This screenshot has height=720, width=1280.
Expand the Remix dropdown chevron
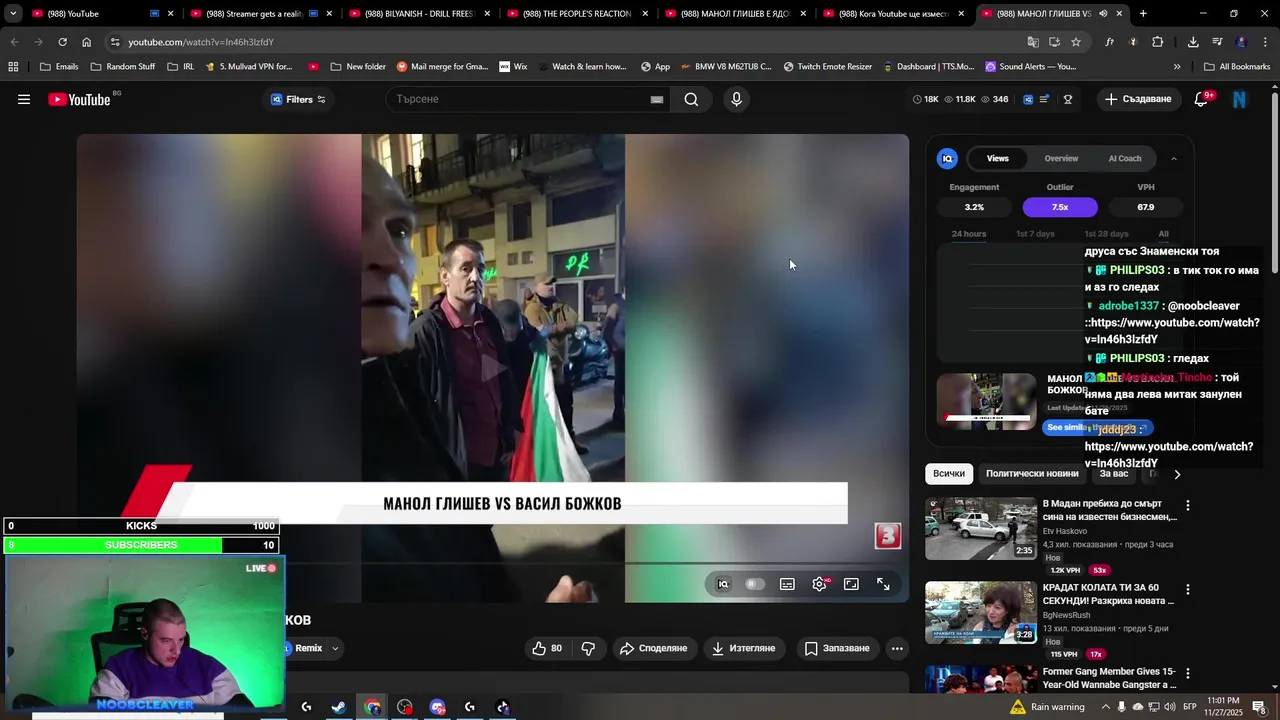pos(335,648)
